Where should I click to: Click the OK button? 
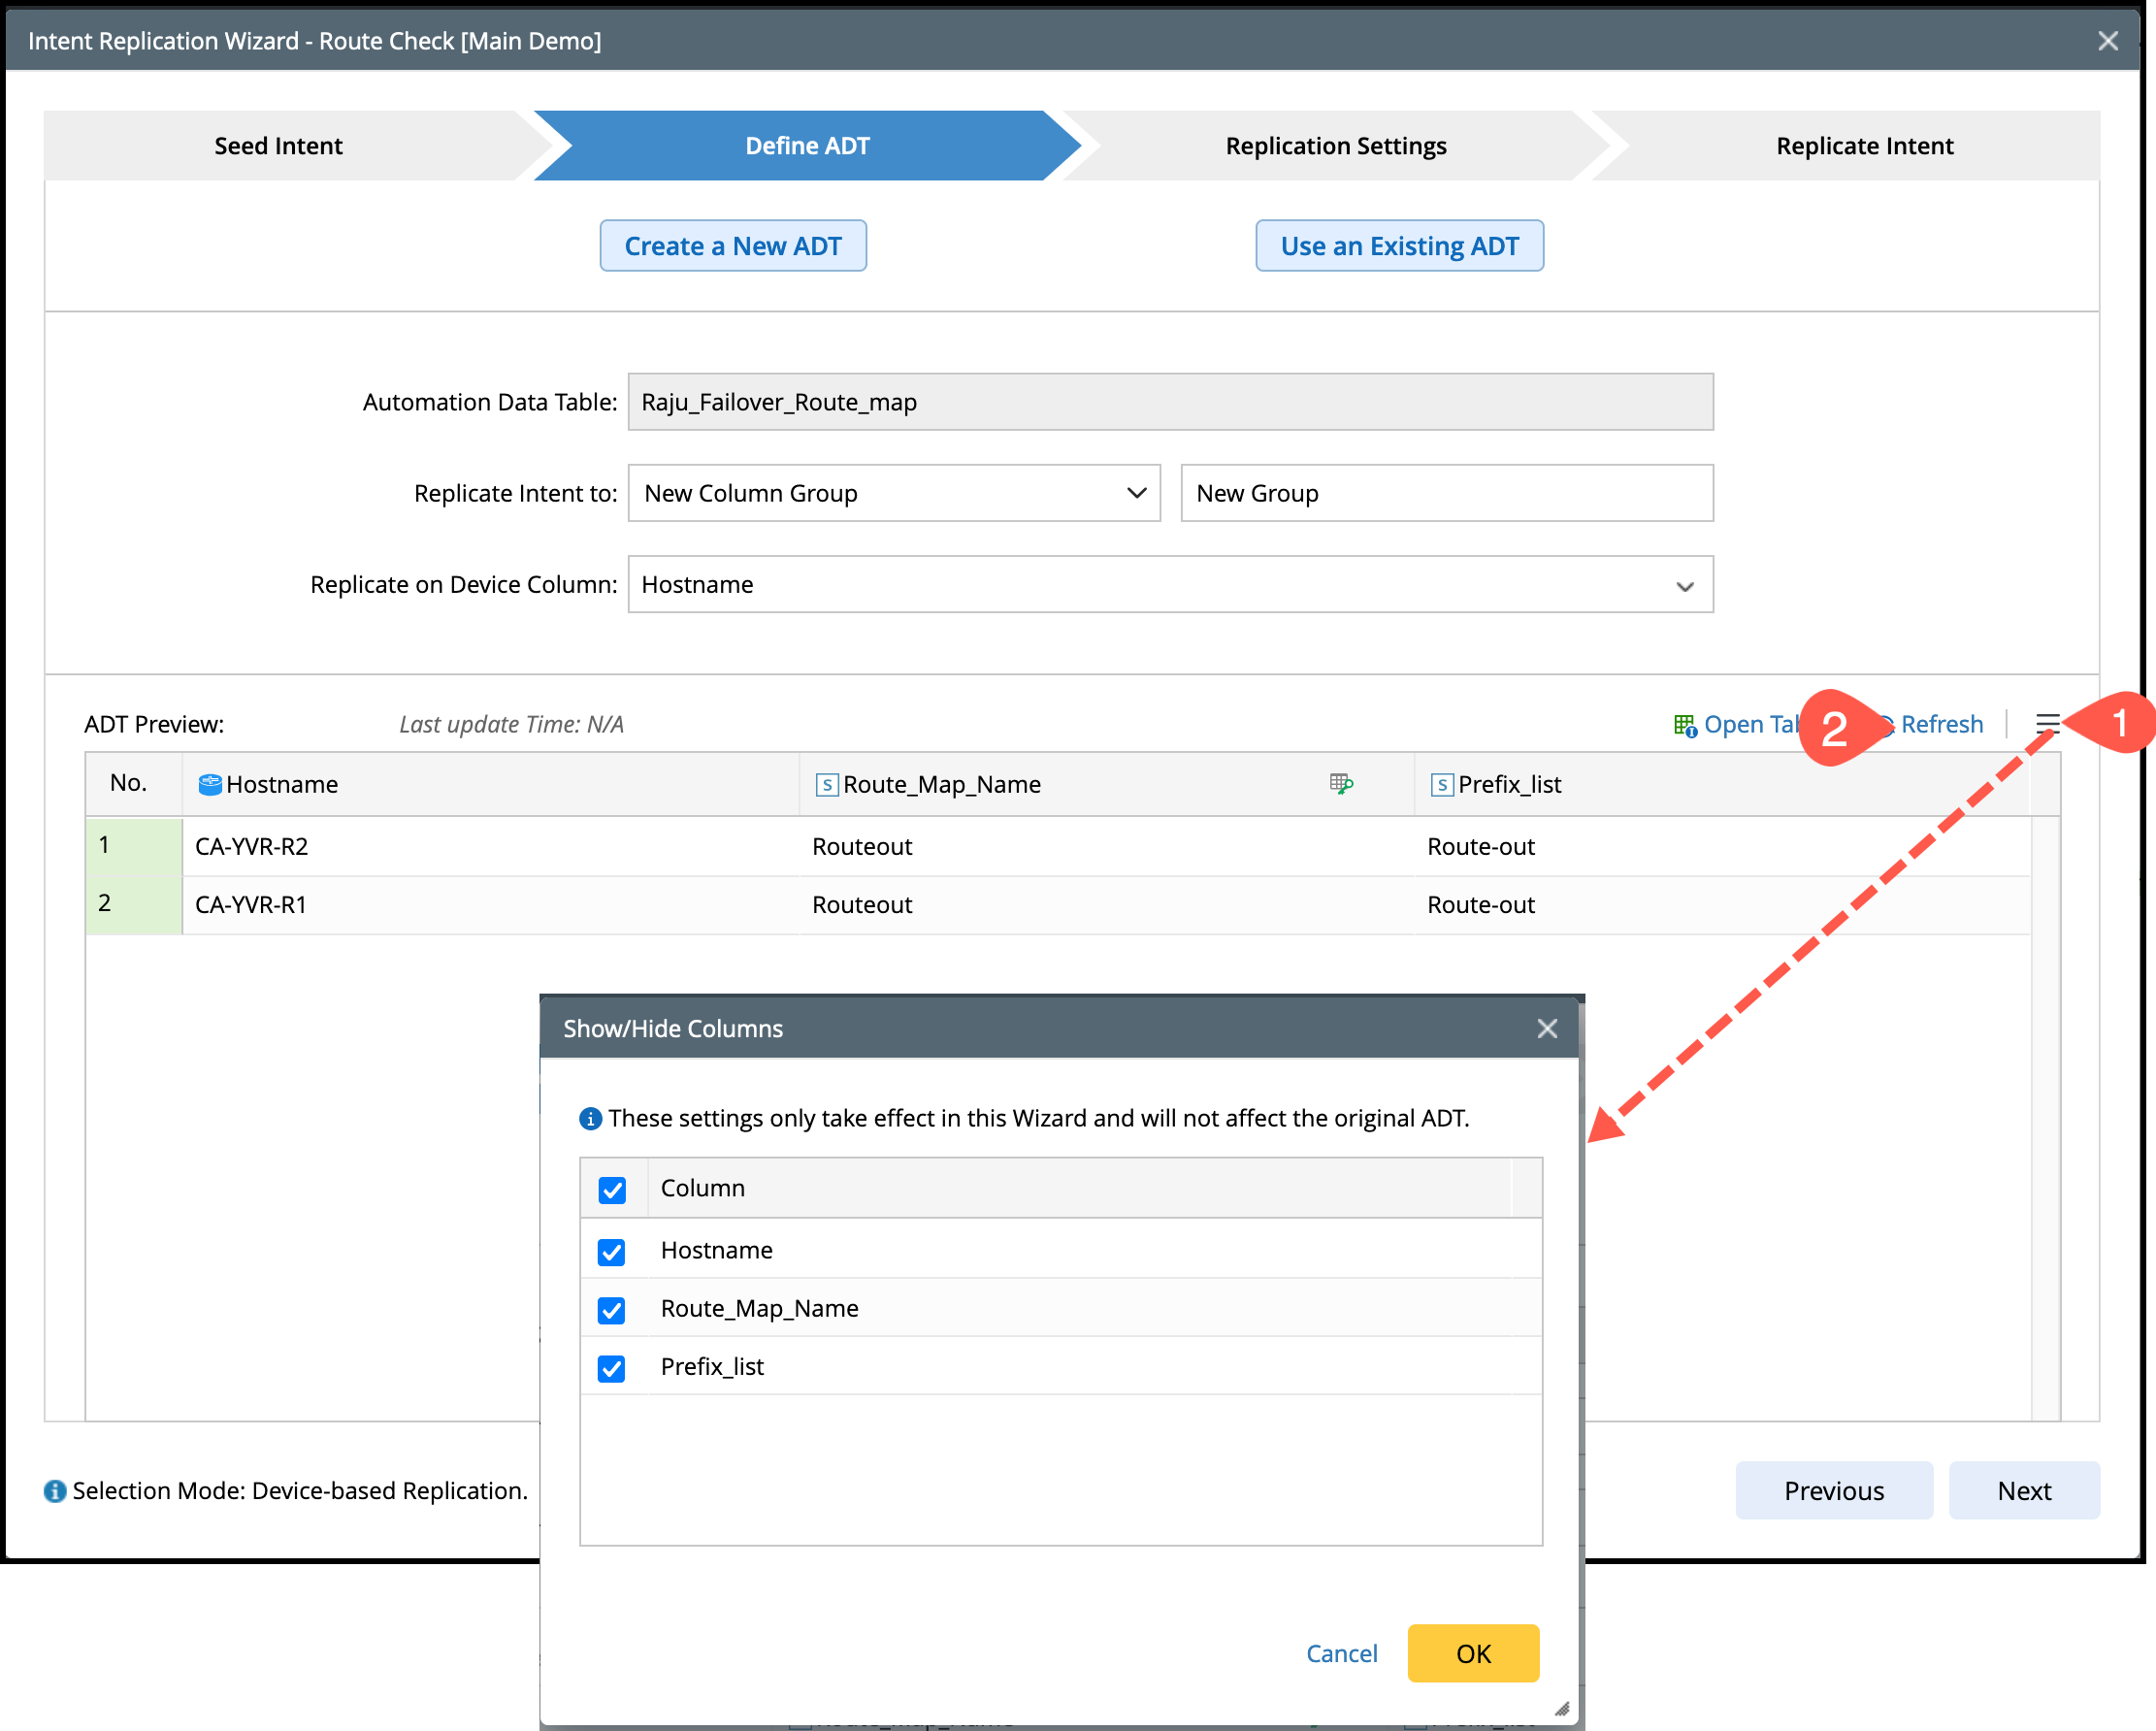click(x=1472, y=1654)
